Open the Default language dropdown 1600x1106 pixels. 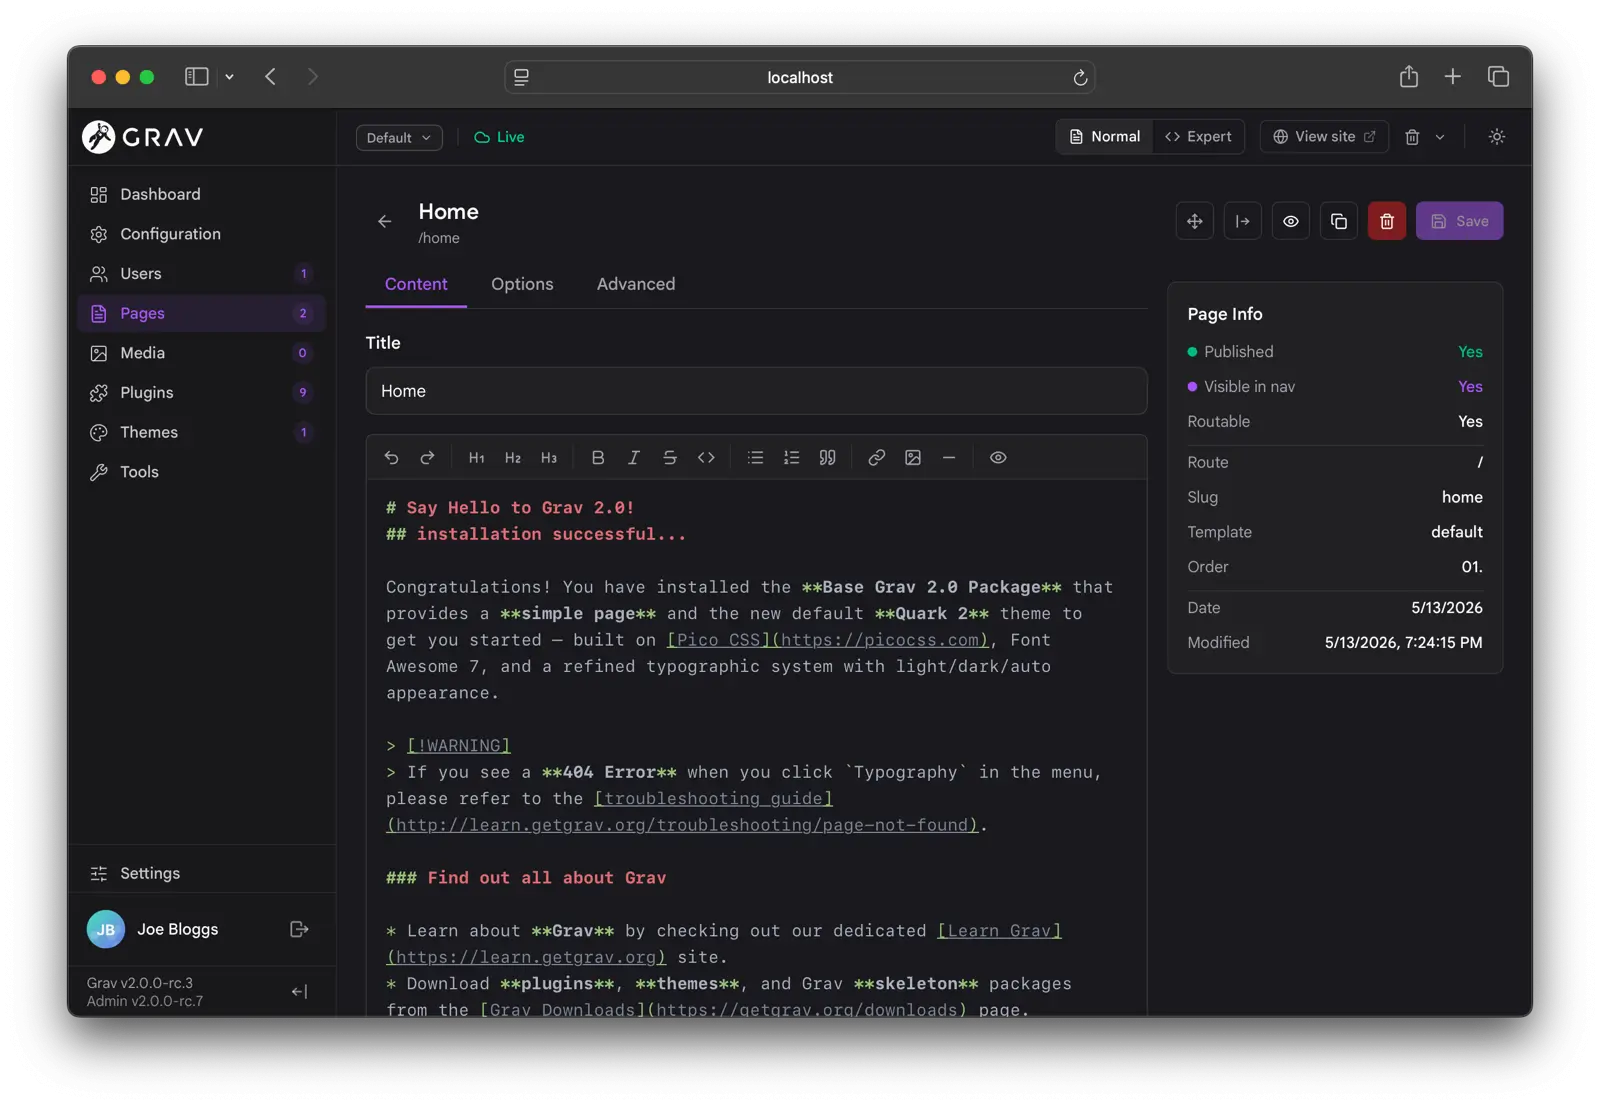pyautogui.click(x=399, y=138)
